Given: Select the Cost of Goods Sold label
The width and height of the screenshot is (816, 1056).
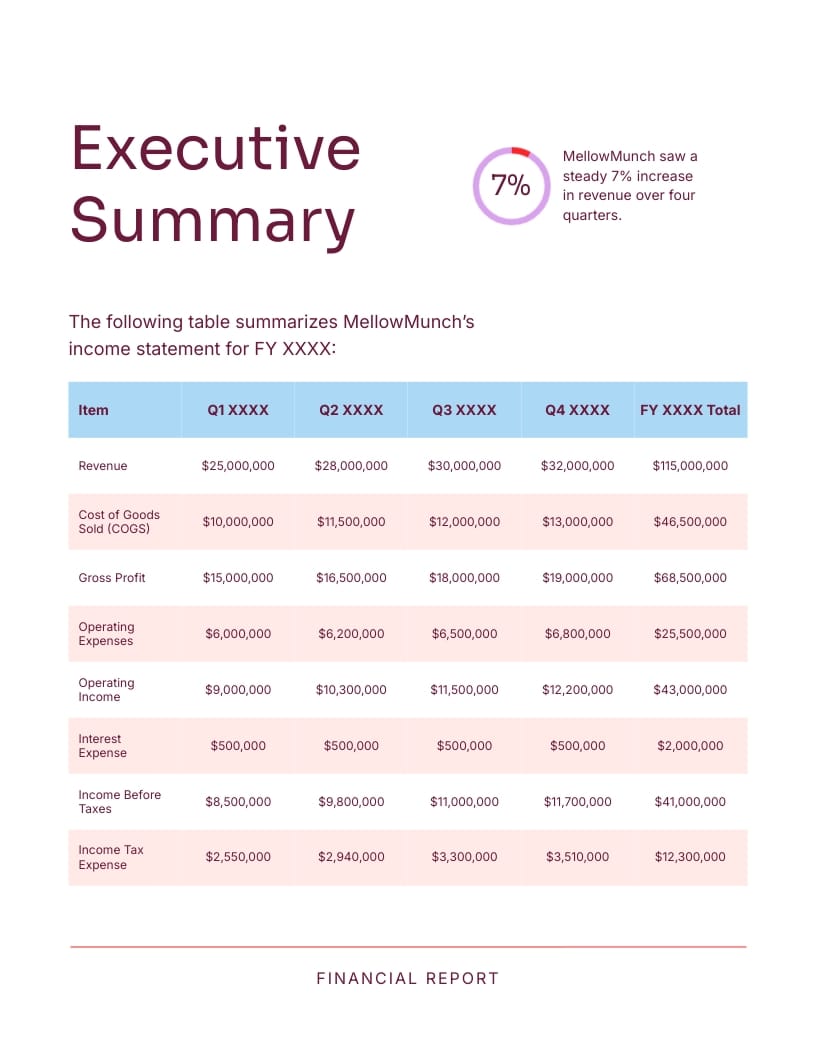Looking at the screenshot, I should point(119,522).
